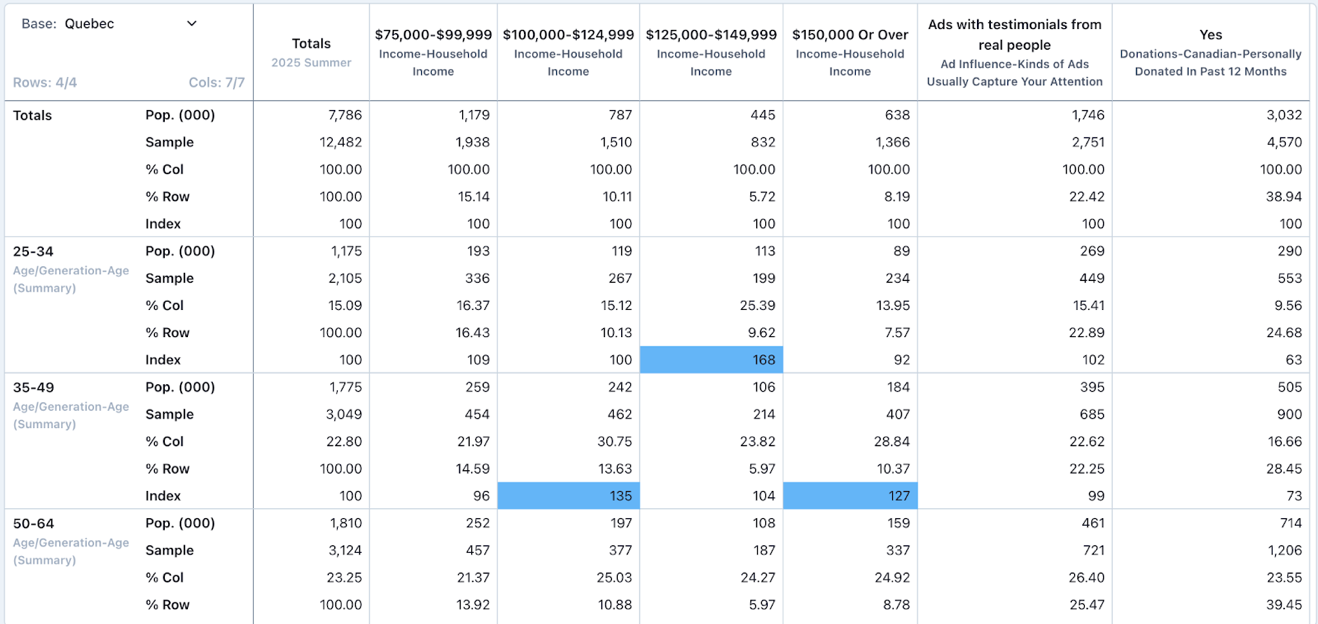
Task: Click the Totals row label
Action: click(x=33, y=115)
